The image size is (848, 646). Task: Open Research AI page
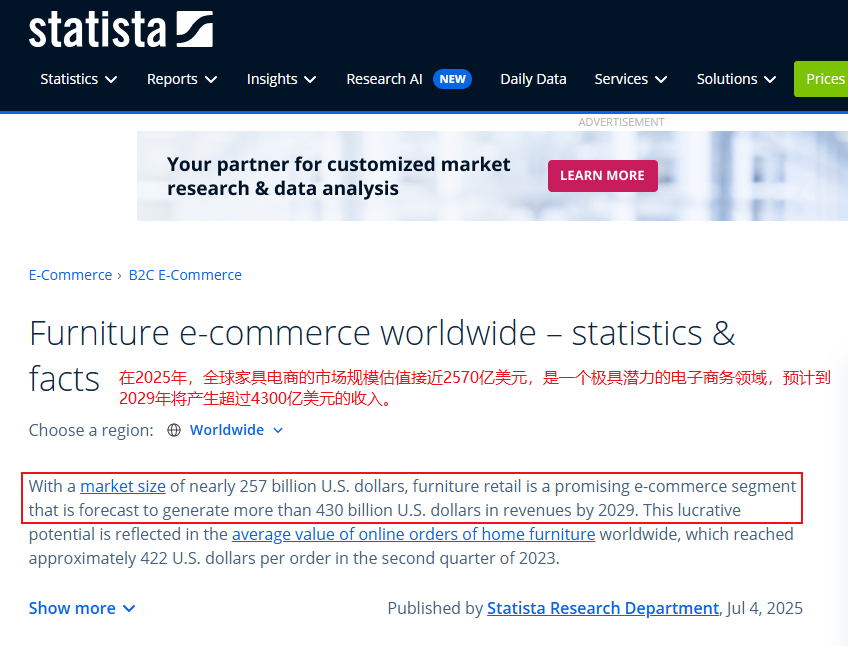coord(384,79)
